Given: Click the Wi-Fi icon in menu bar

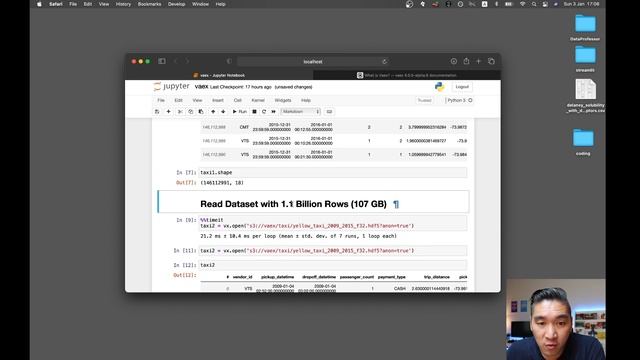Looking at the screenshot, I should coord(522,4).
